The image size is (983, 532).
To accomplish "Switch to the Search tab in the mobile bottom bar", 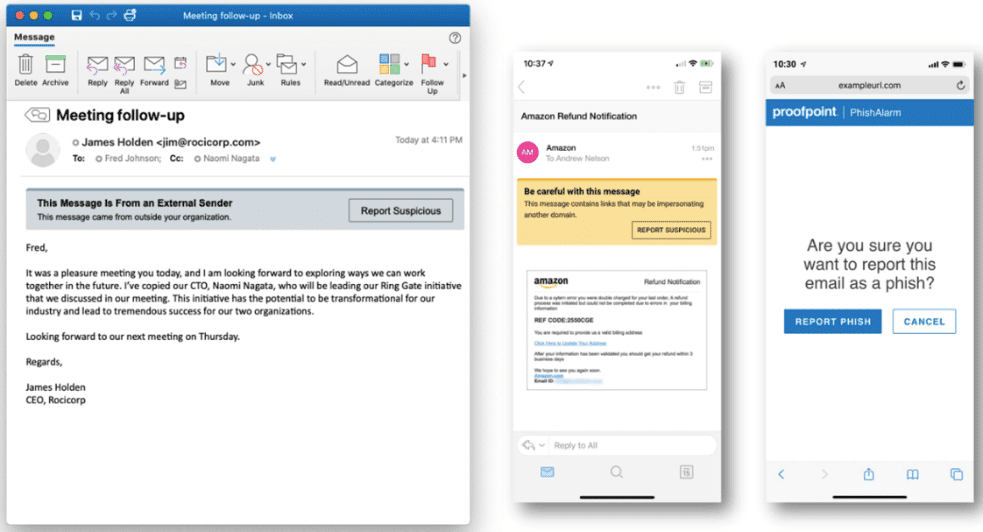I will (x=616, y=472).
